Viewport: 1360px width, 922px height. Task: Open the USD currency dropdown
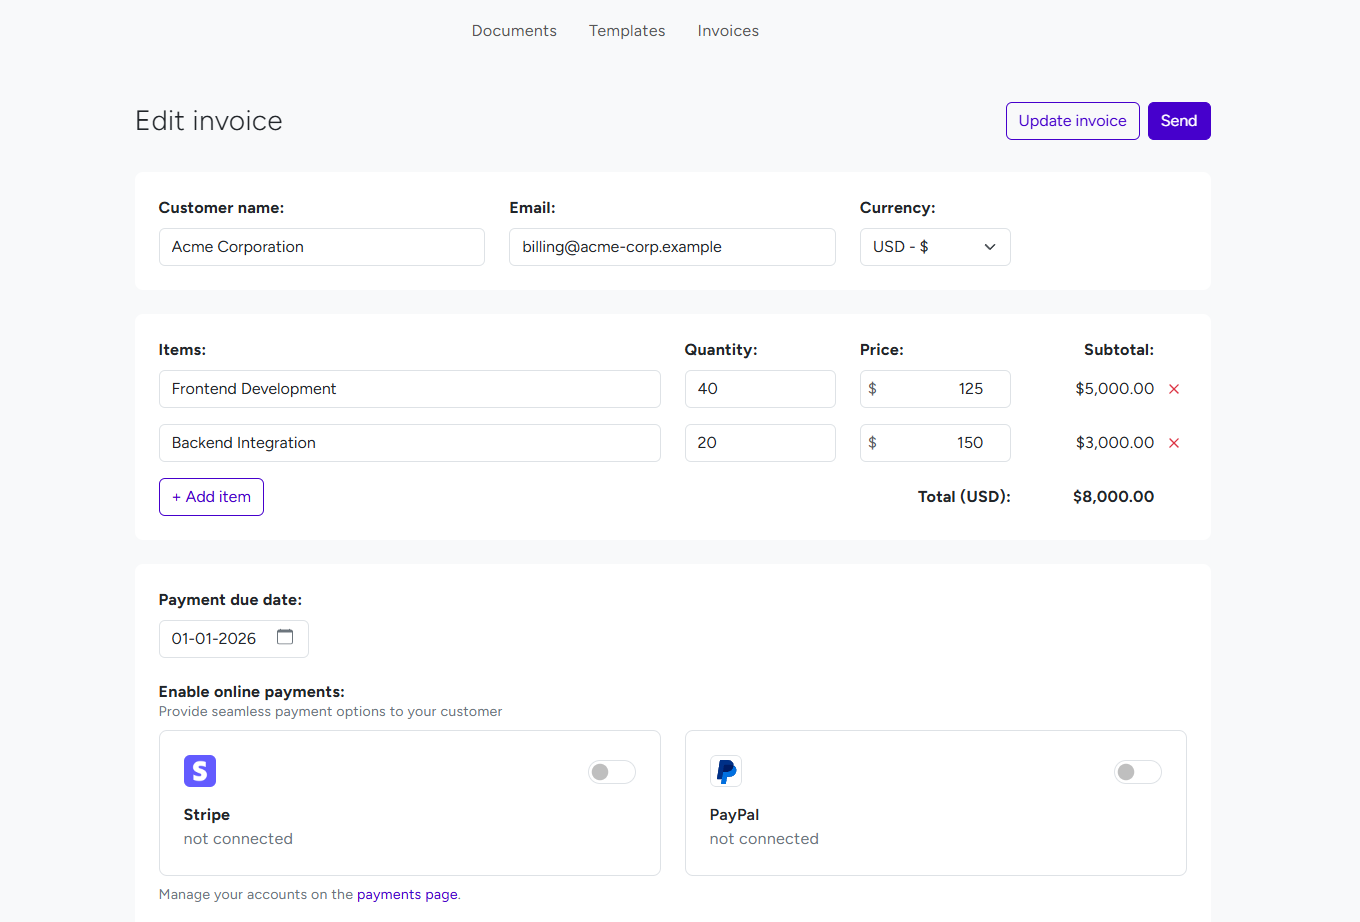[935, 247]
